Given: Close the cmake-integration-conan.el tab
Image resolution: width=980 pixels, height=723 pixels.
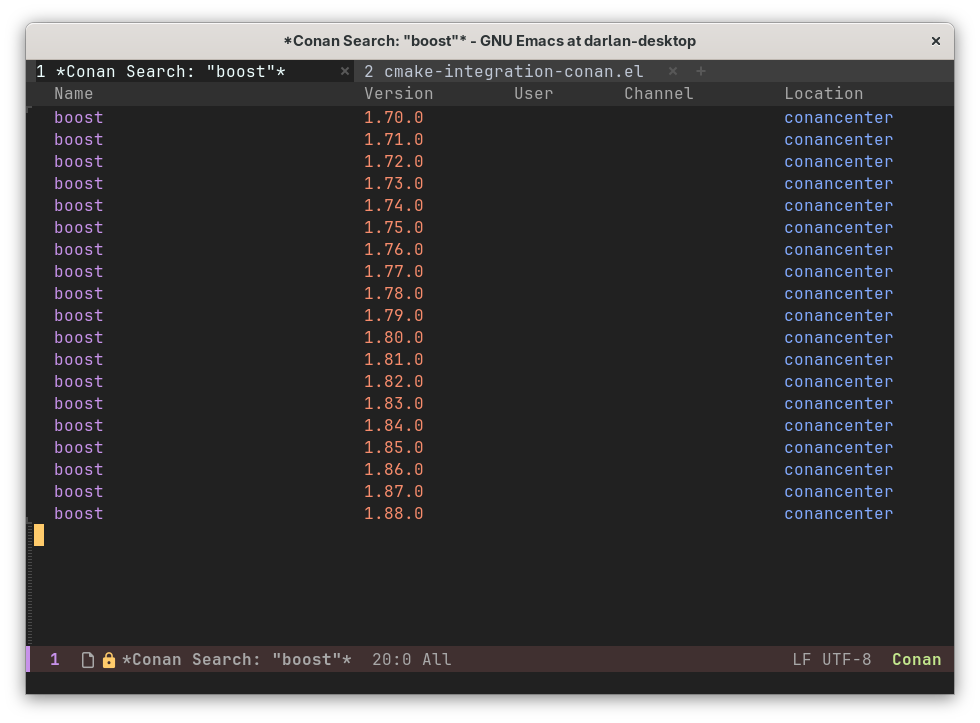Looking at the screenshot, I should pyautogui.click(x=672, y=71).
